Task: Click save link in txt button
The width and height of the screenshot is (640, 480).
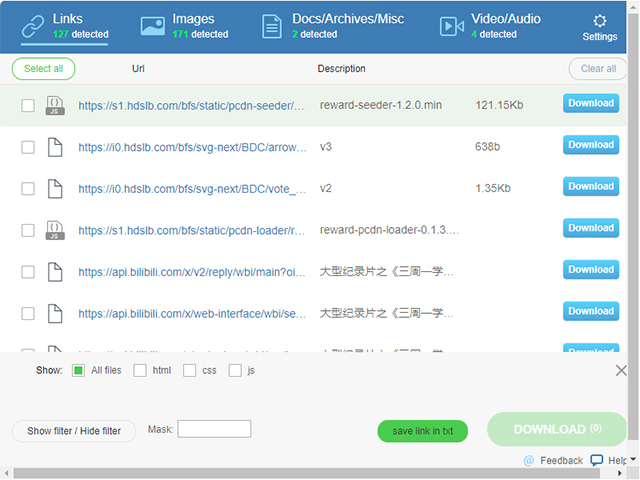Action: coord(422,431)
